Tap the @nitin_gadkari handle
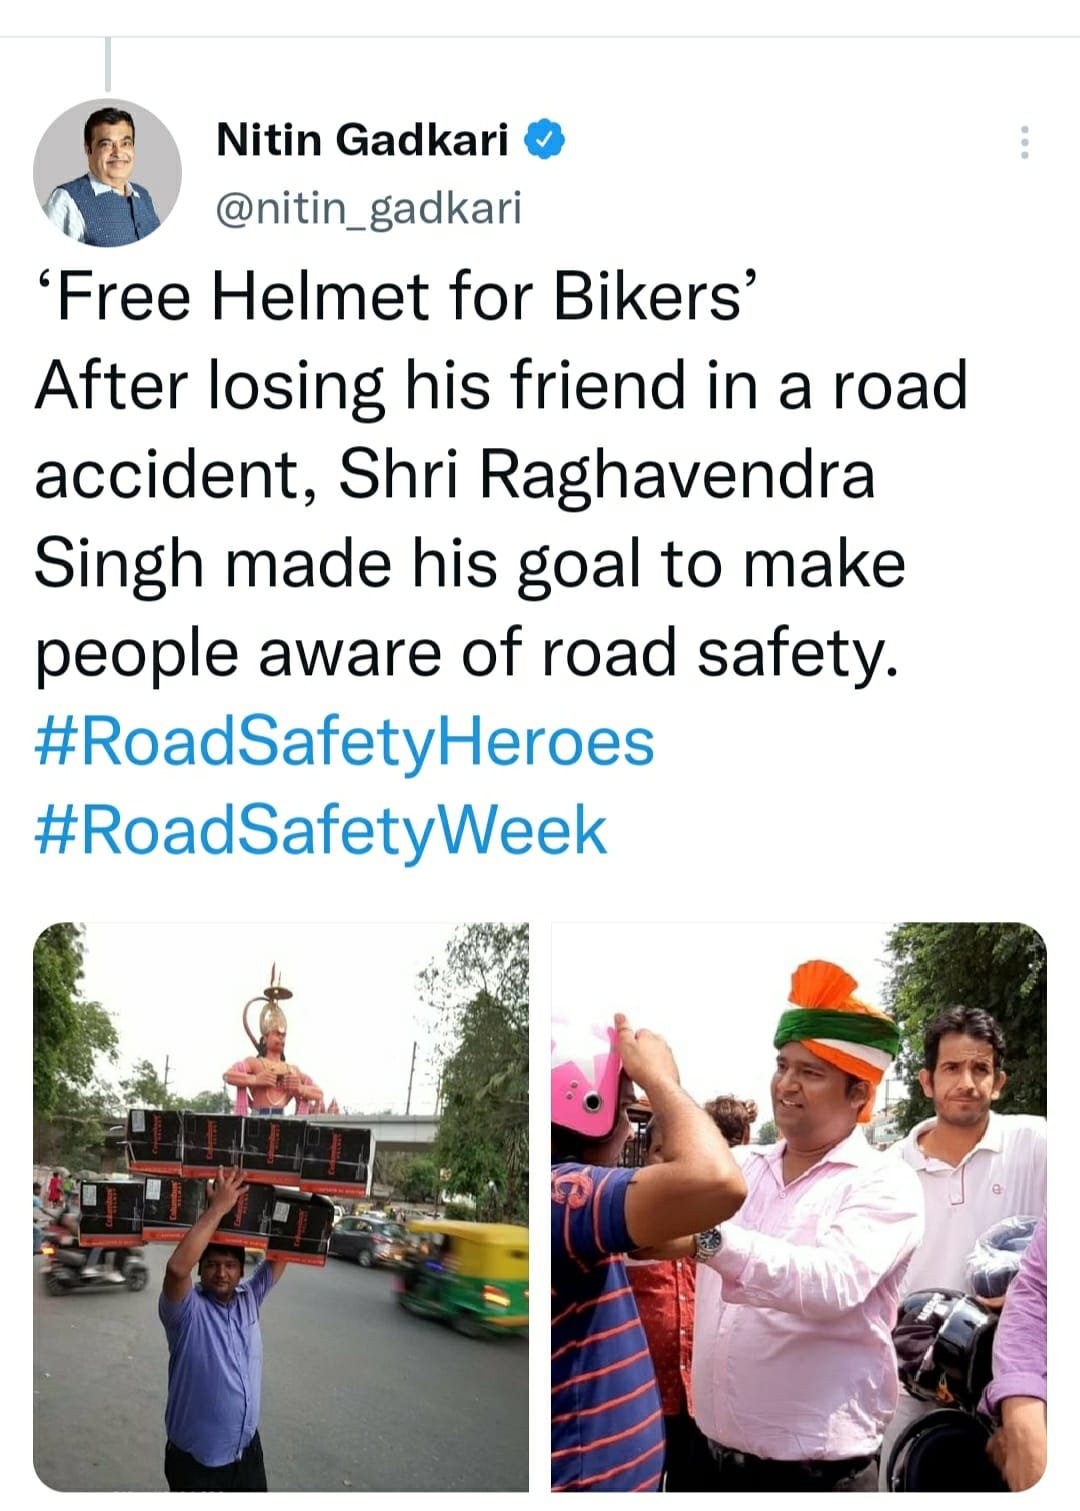Image resolution: width=1080 pixels, height=1511 pixels. (x=369, y=208)
